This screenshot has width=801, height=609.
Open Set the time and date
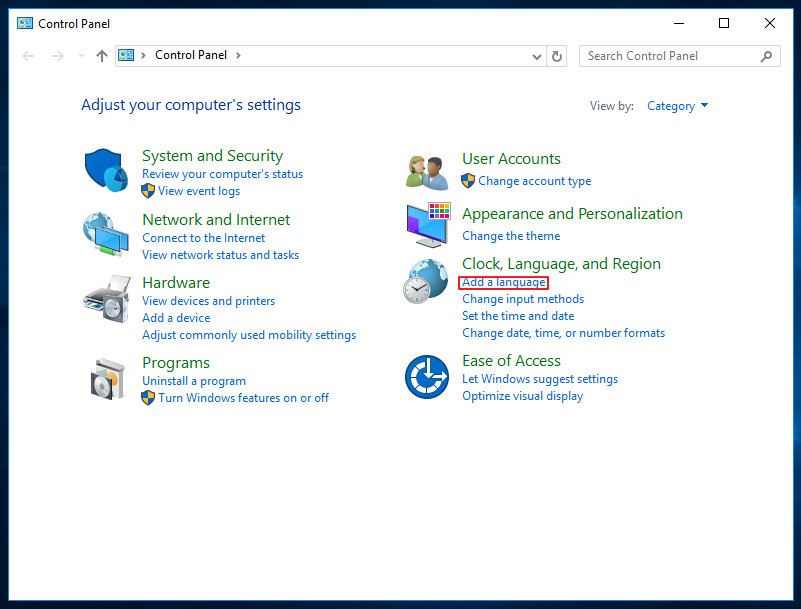pyautogui.click(x=518, y=315)
